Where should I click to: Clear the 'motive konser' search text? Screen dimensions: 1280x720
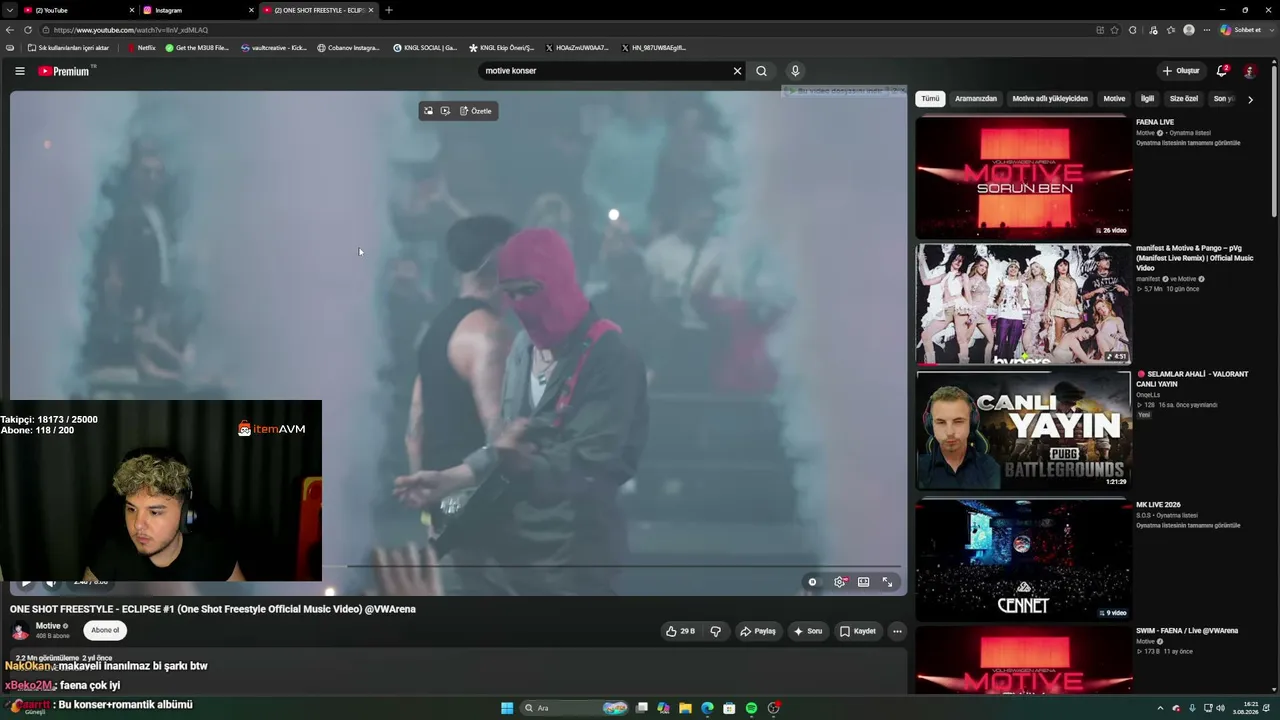pyautogui.click(x=738, y=71)
